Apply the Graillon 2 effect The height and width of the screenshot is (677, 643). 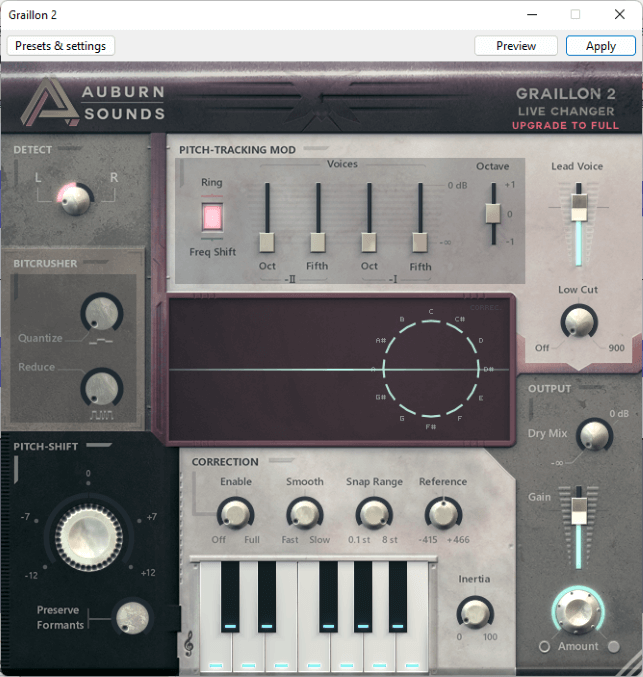[x=601, y=46]
